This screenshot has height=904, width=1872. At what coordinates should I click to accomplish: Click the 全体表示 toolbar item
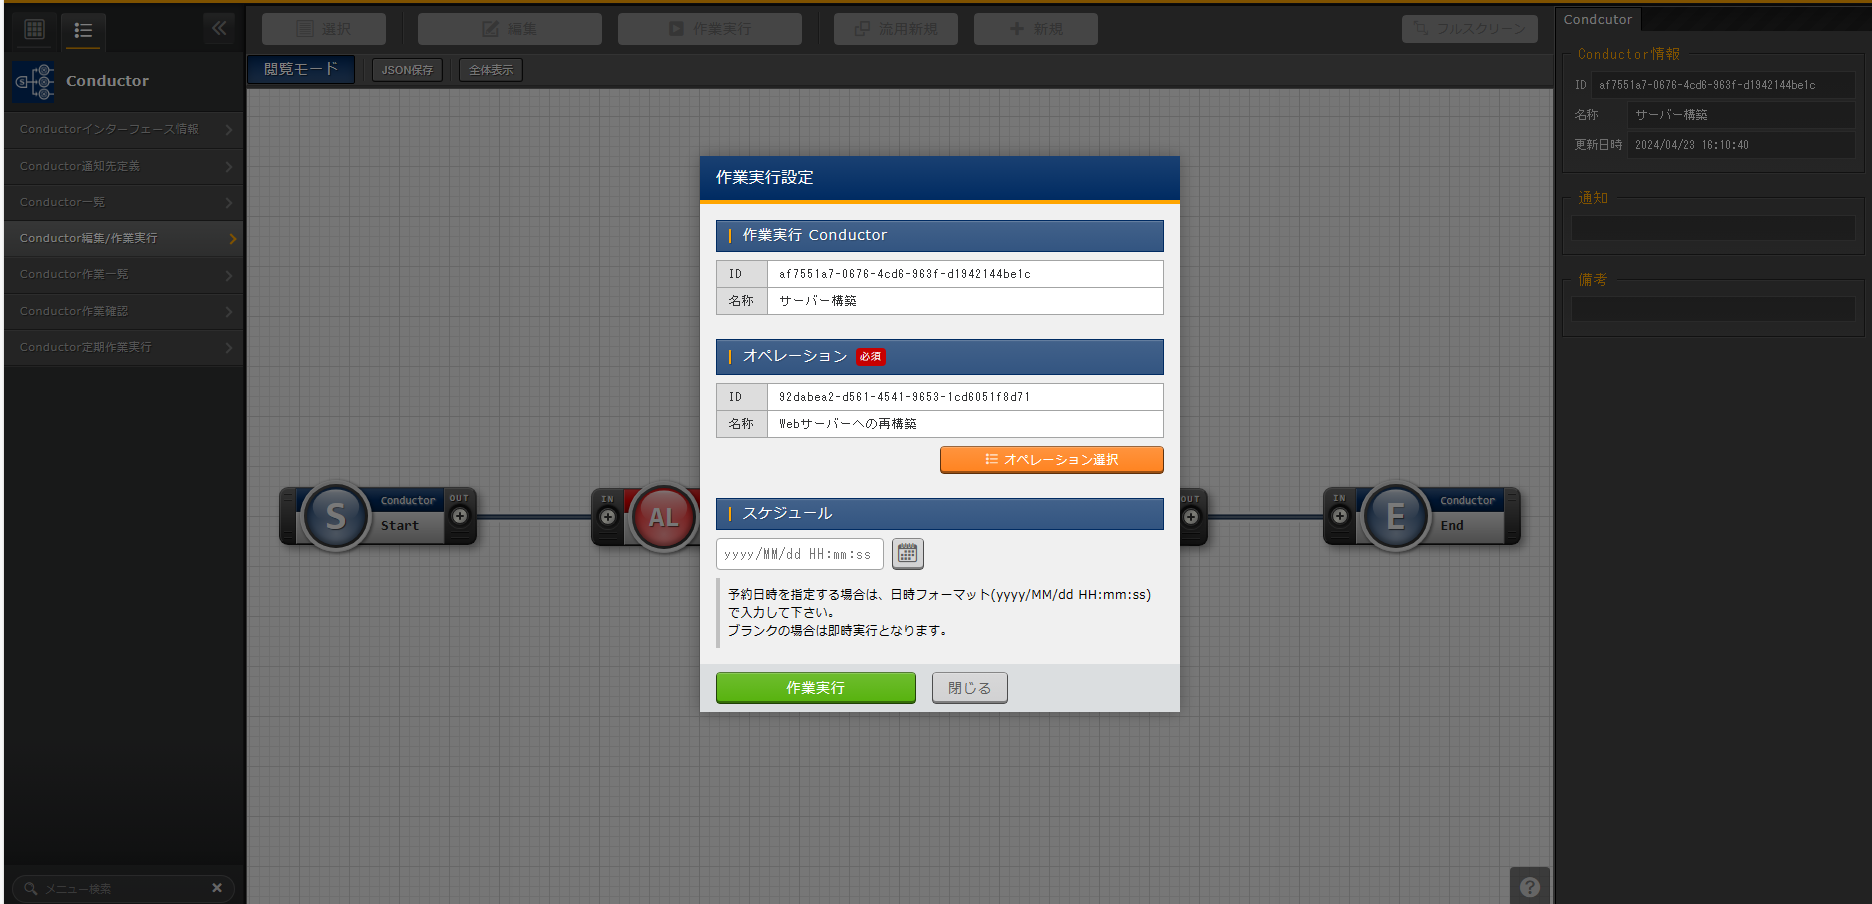[489, 69]
